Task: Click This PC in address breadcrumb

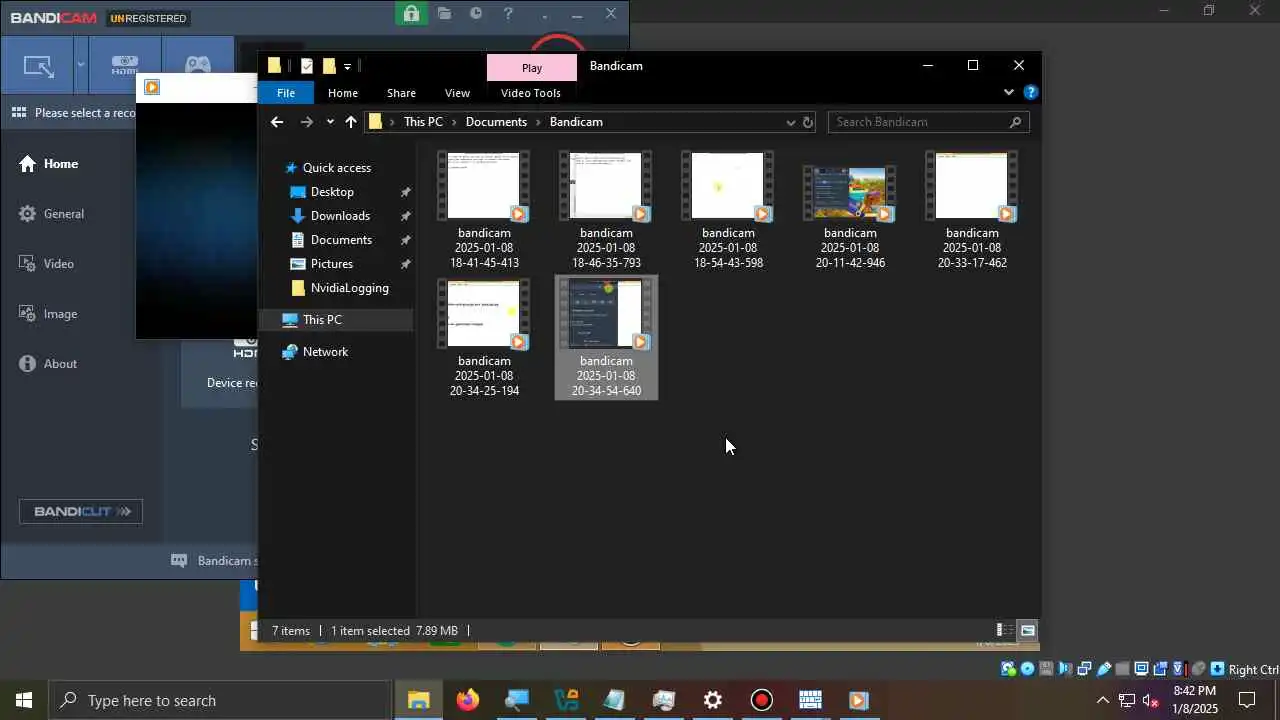Action: click(423, 122)
